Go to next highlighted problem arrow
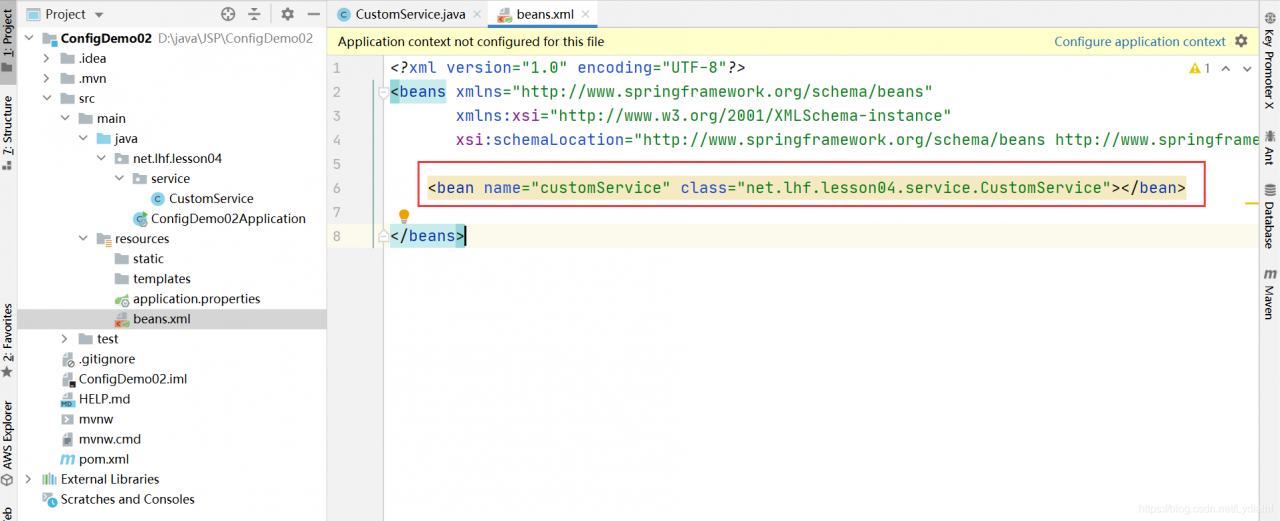 coord(1247,68)
